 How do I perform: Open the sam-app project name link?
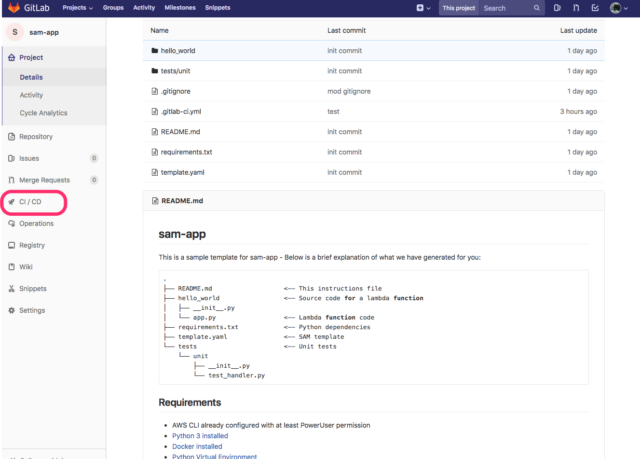click(44, 32)
